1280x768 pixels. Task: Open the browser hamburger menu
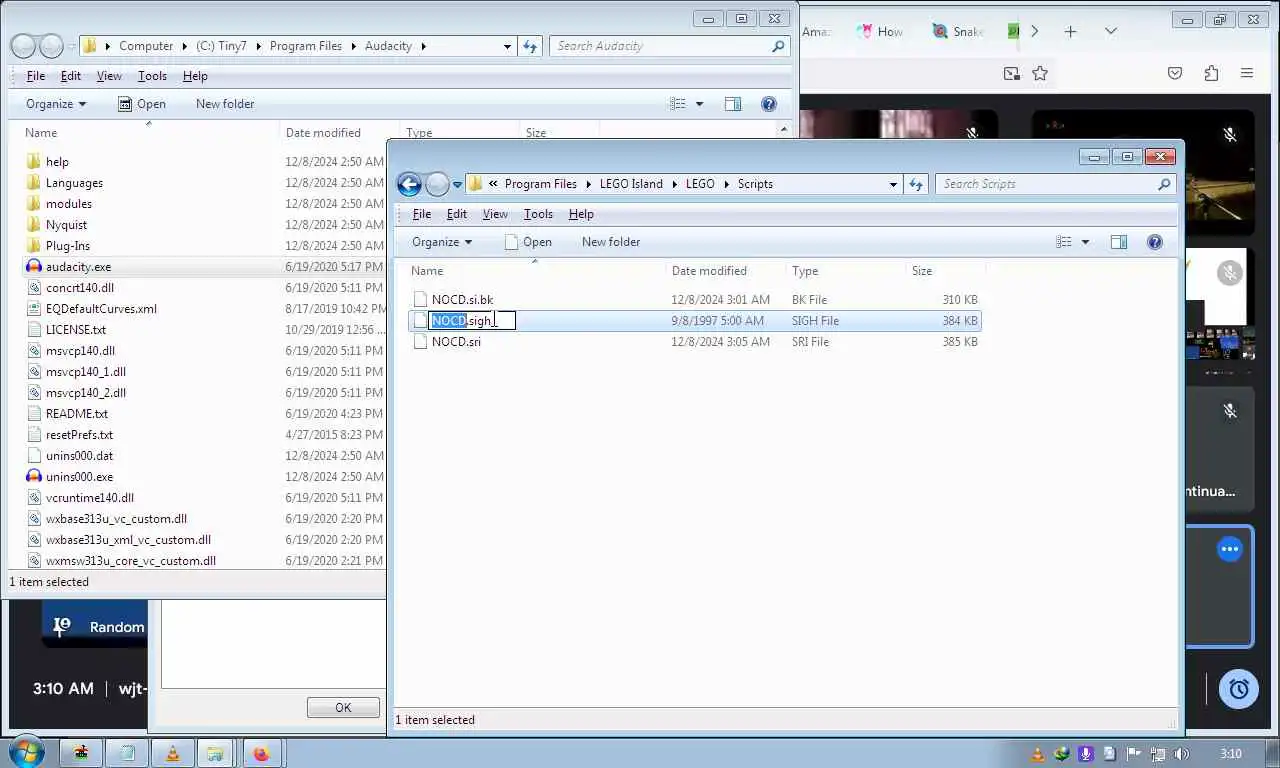[1247, 73]
